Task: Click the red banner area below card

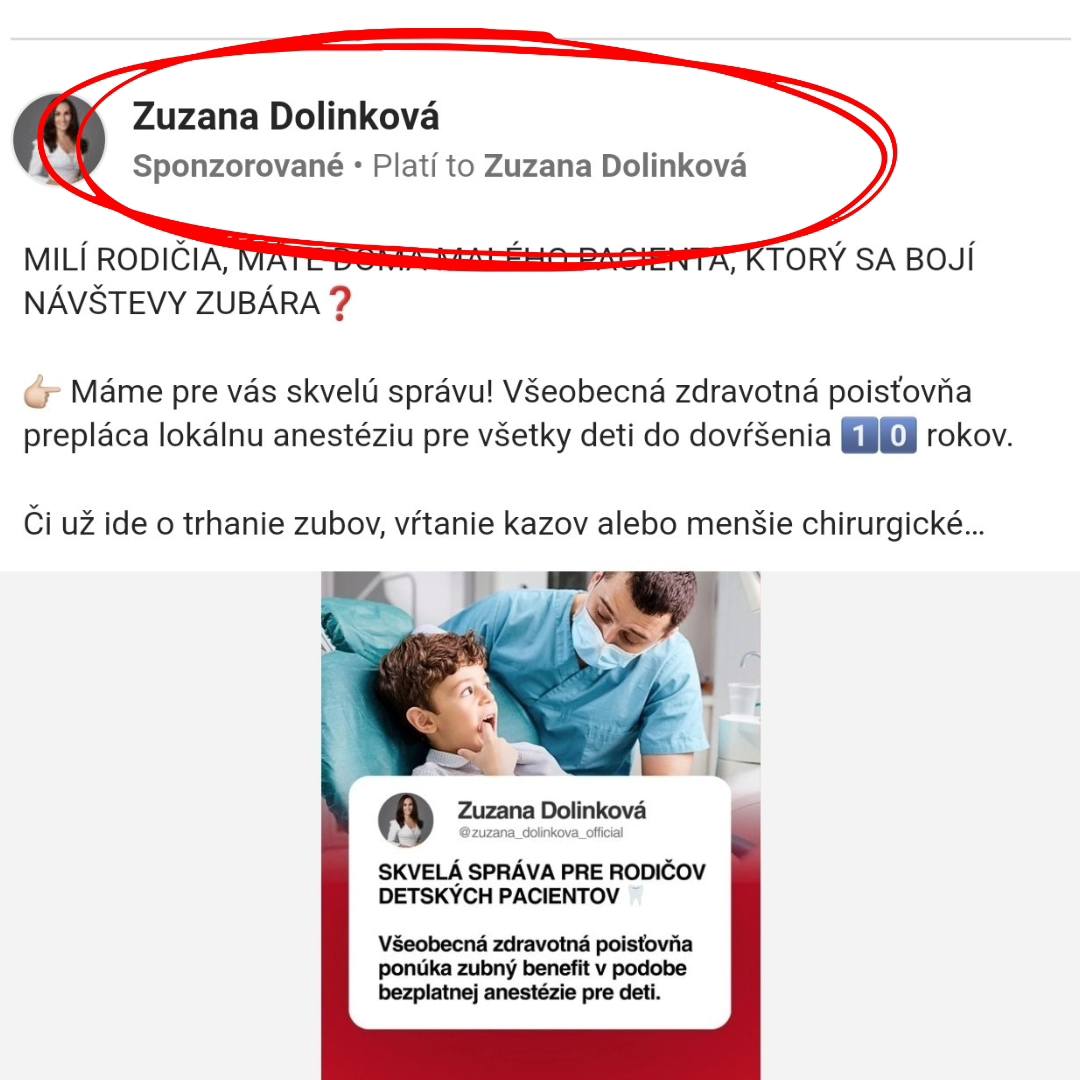Action: point(541,1055)
